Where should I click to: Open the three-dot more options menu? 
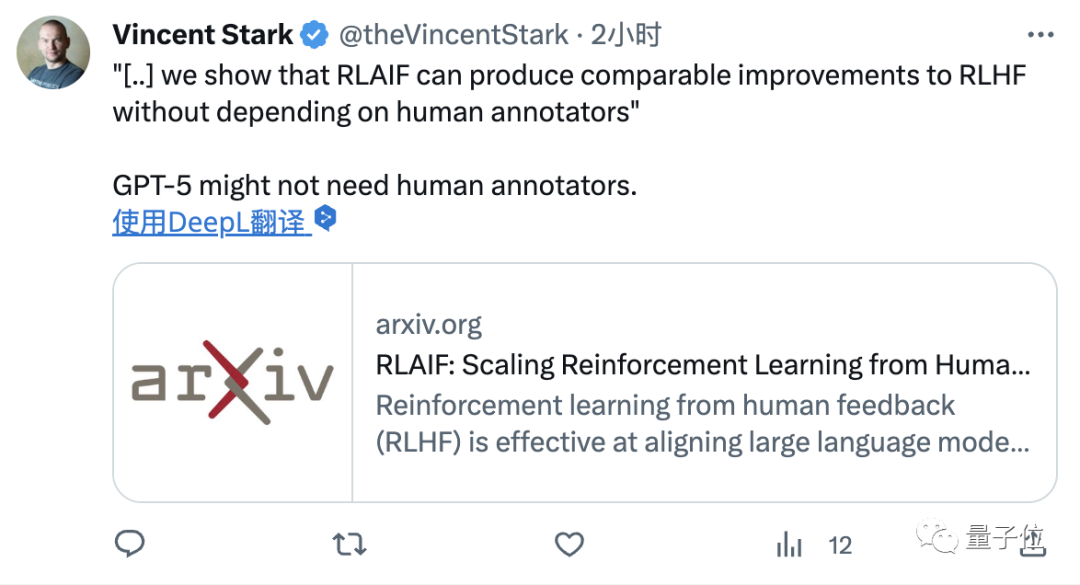[x=1040, y=34]
